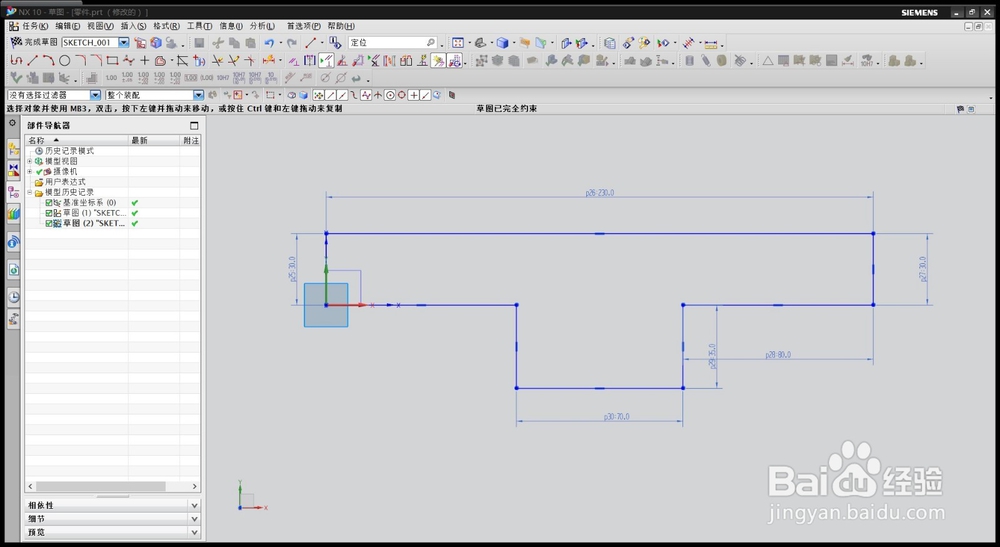1000x547 pixels.
Task: Open the 整个装配 selection scope dropdown
Action: tap(198, 95)
